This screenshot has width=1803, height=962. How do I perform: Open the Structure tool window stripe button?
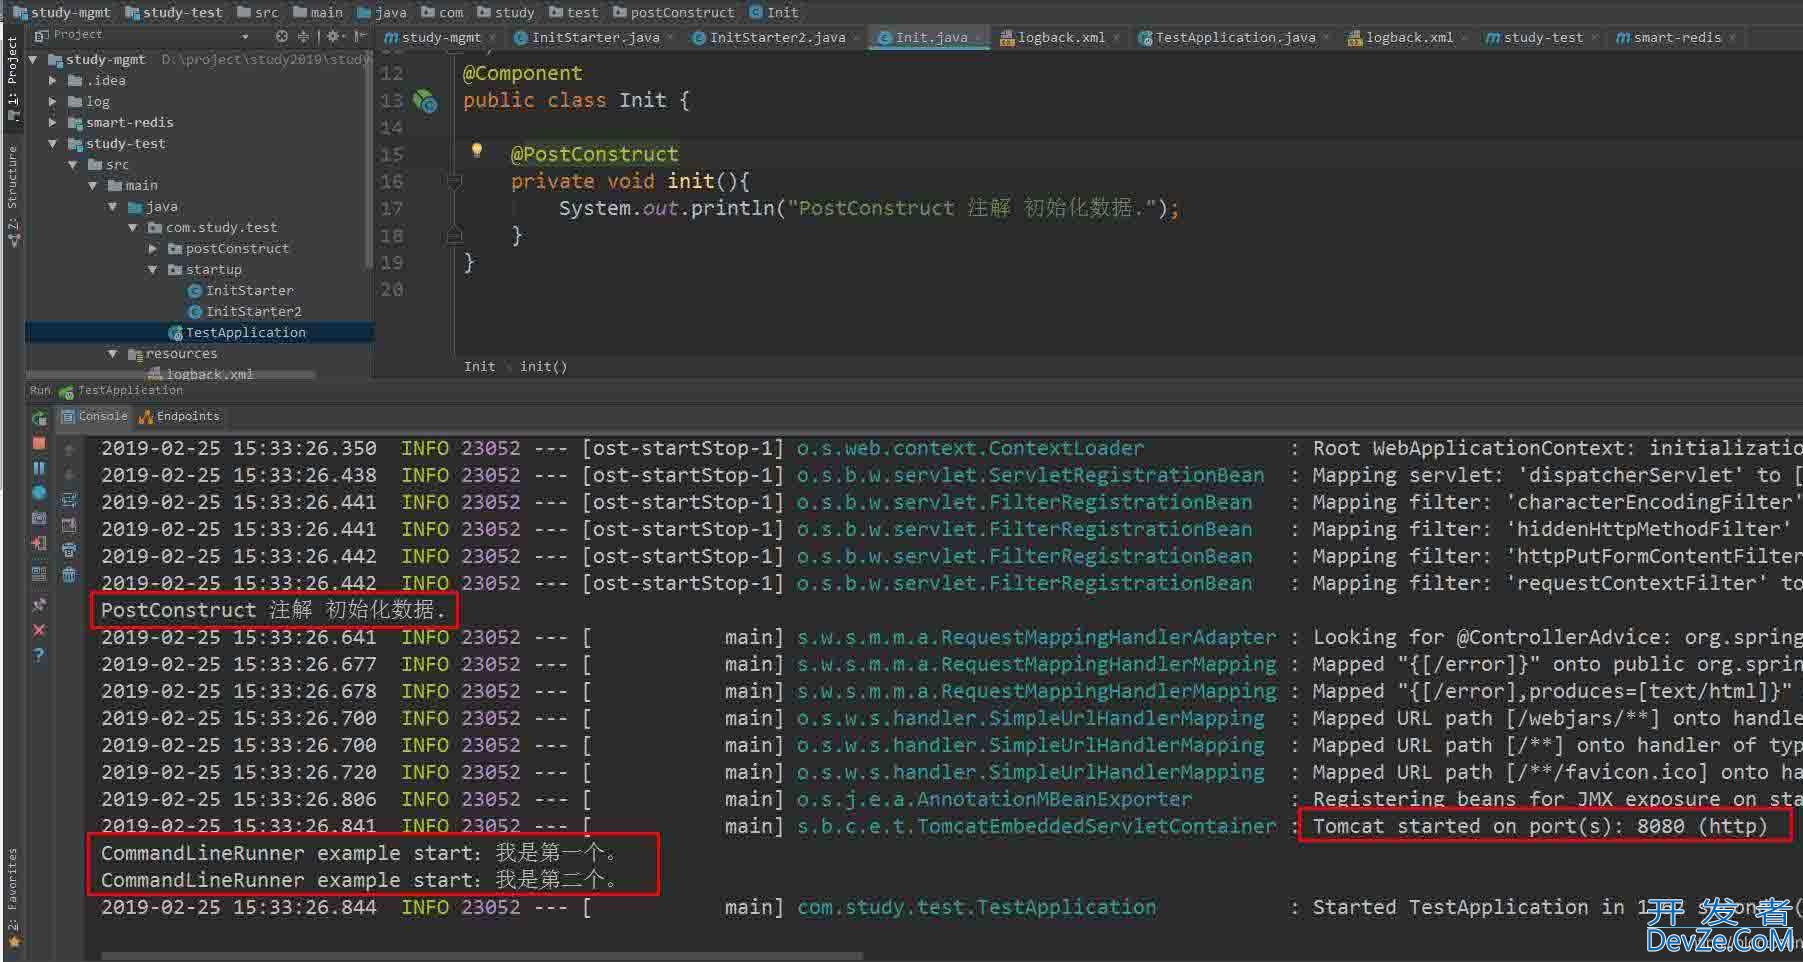tap(13, 195)
